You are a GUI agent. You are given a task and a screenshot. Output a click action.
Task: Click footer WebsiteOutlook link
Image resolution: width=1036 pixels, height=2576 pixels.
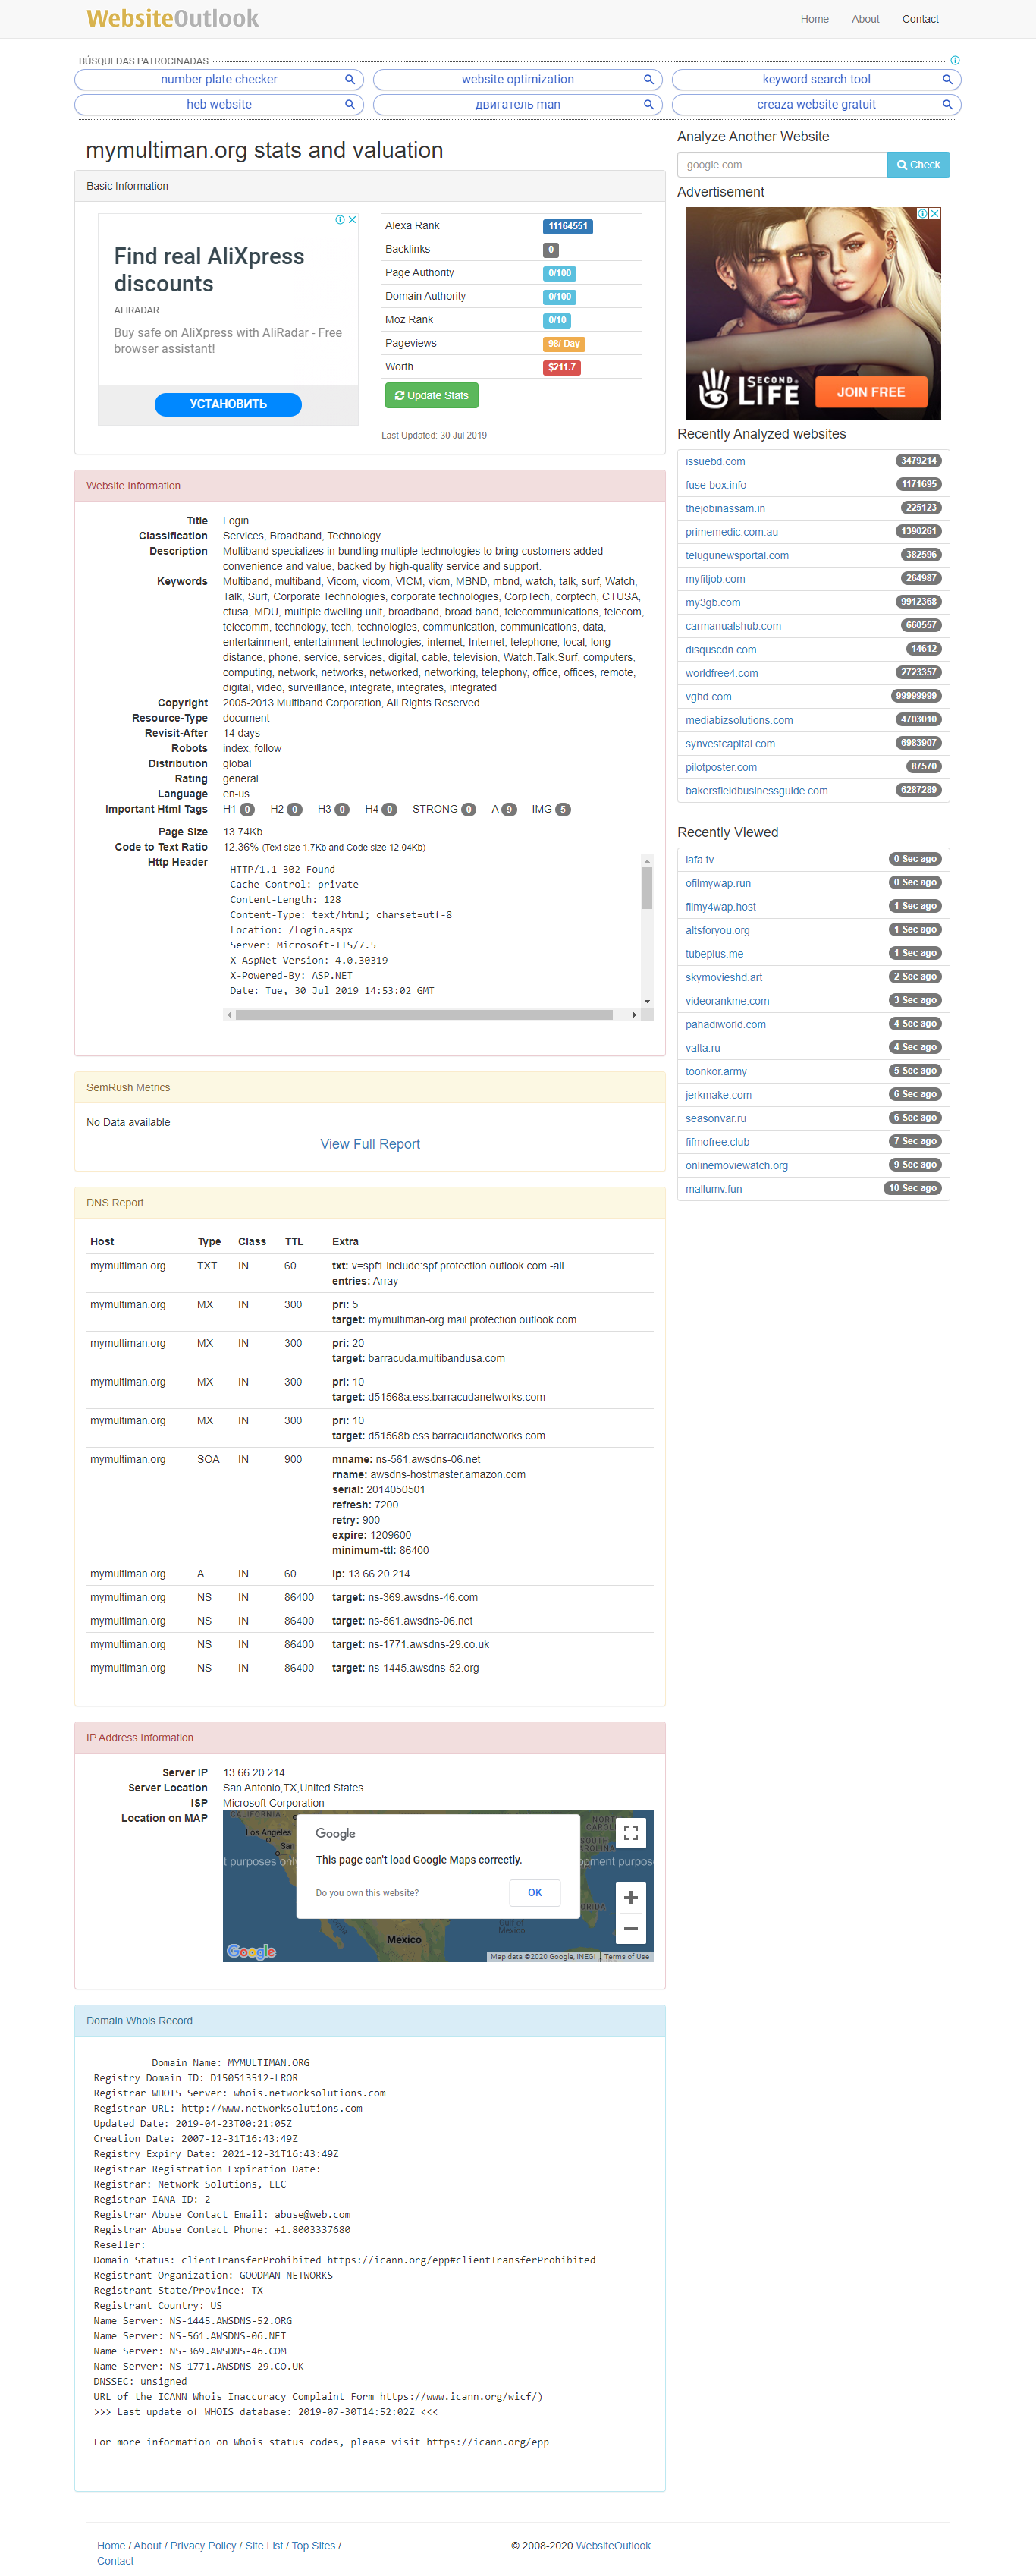613,2546
